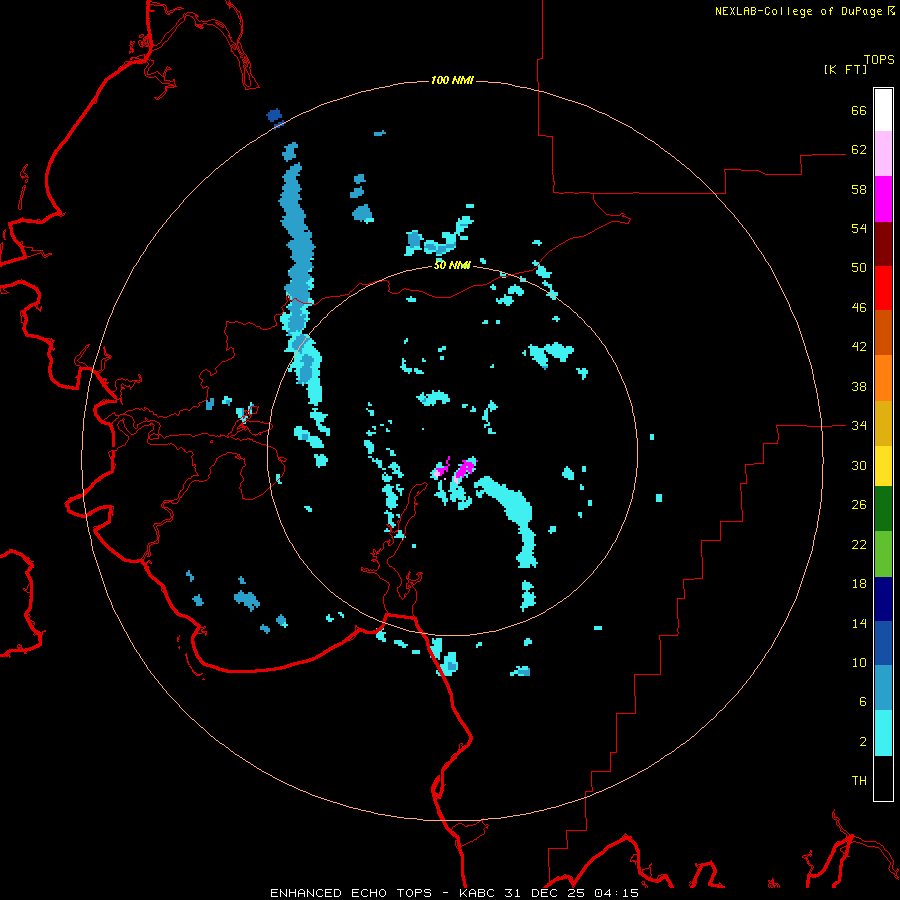This screenshot has width=900, height=900.
Task: Click the 14 legend value
Action: tap(859, 623)
